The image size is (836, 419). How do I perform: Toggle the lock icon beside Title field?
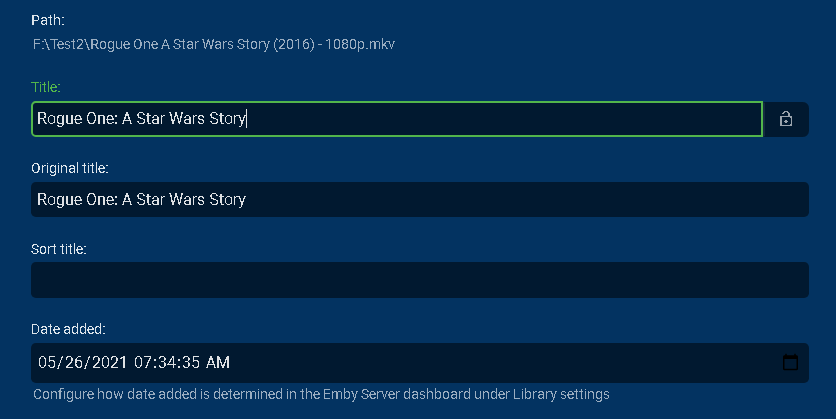coord(786,119)
